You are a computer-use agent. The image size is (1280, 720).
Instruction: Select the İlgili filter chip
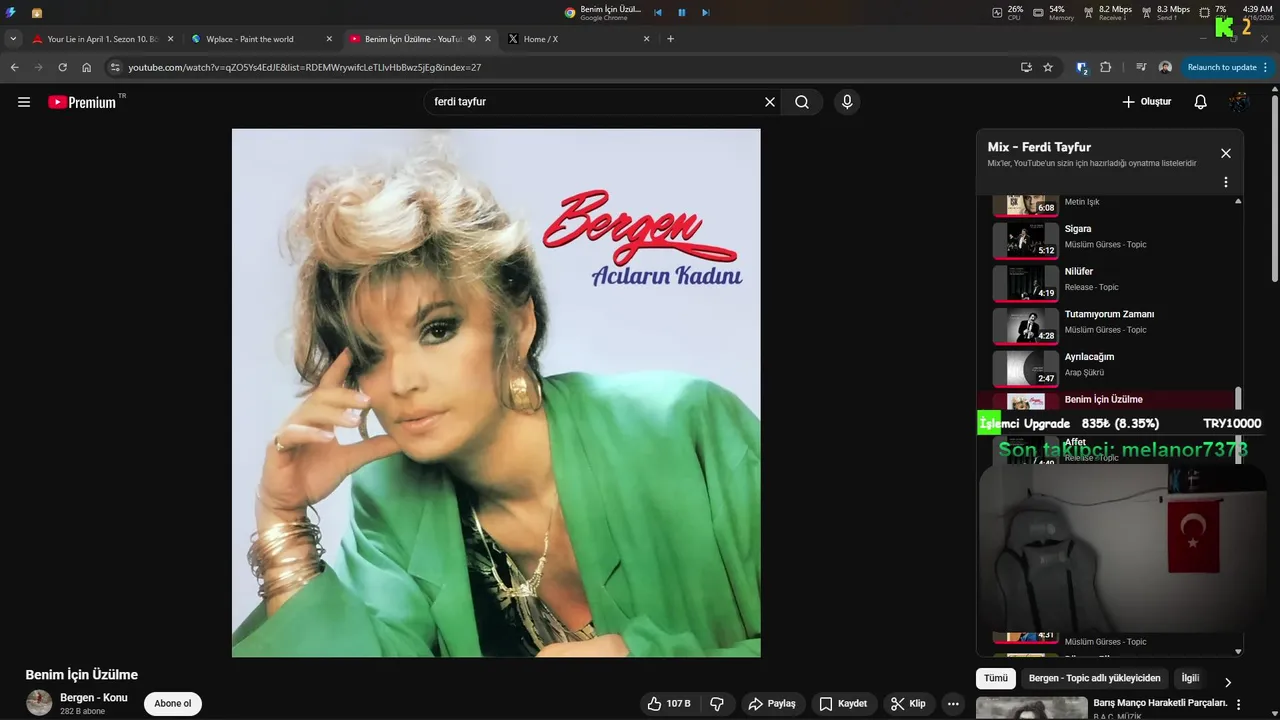coord(1190,678)
